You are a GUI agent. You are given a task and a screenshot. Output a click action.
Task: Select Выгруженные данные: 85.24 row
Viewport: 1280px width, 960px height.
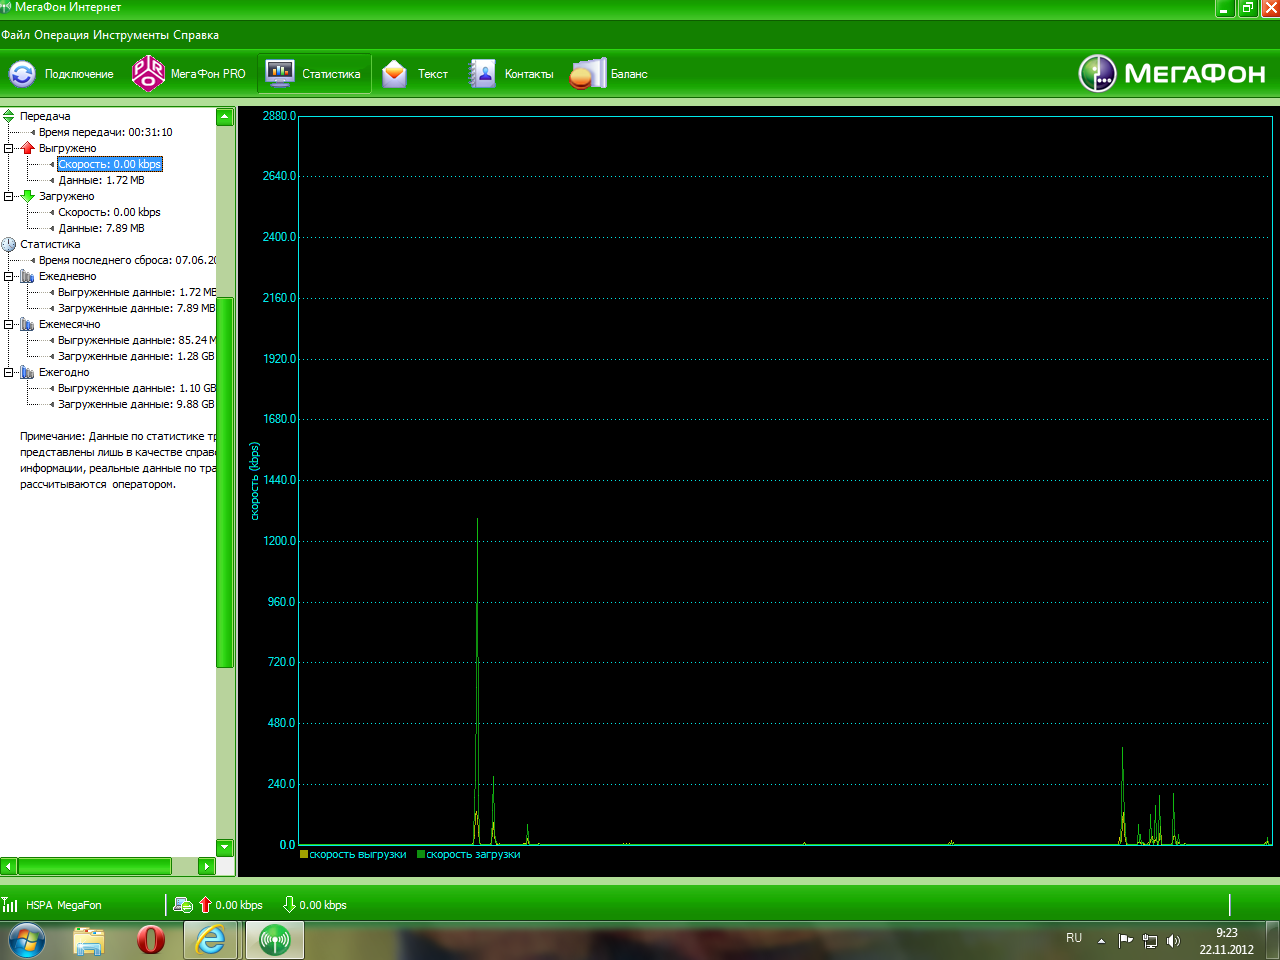click(137, 340)
